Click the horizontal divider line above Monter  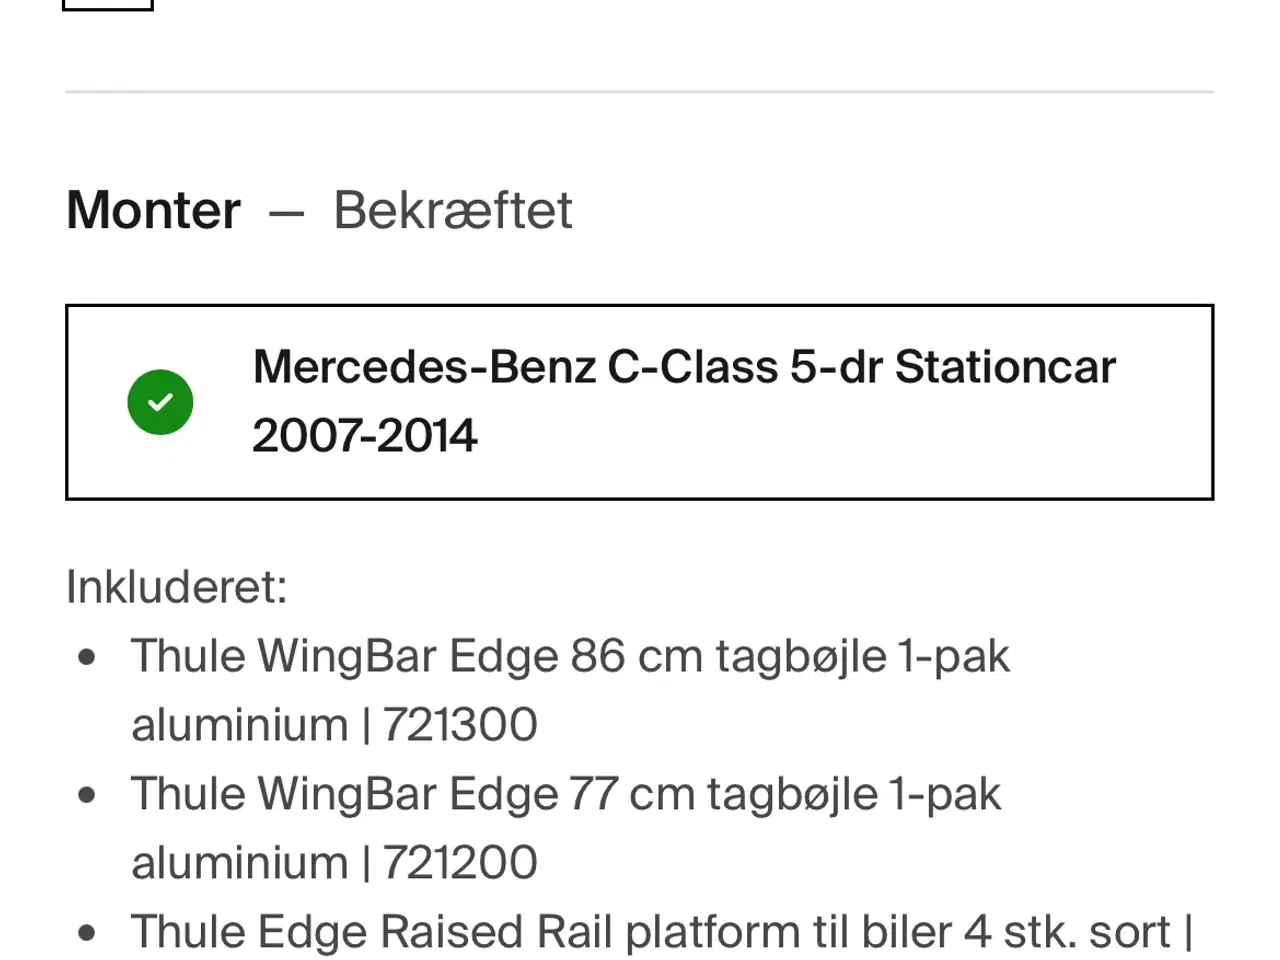pyautogui.click(x=640, y=92)
